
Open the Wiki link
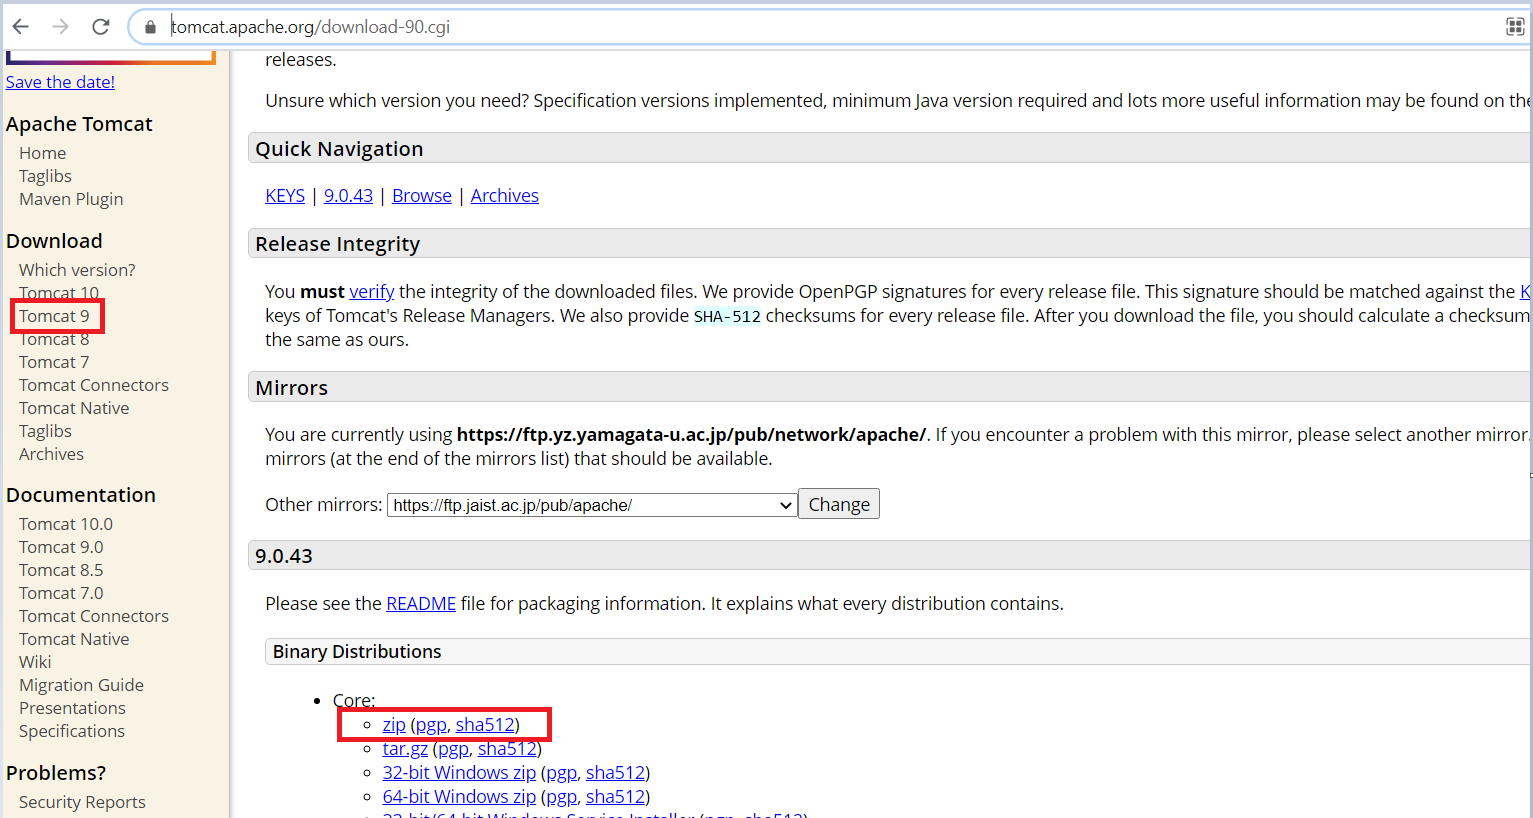[x=35, y=662]
